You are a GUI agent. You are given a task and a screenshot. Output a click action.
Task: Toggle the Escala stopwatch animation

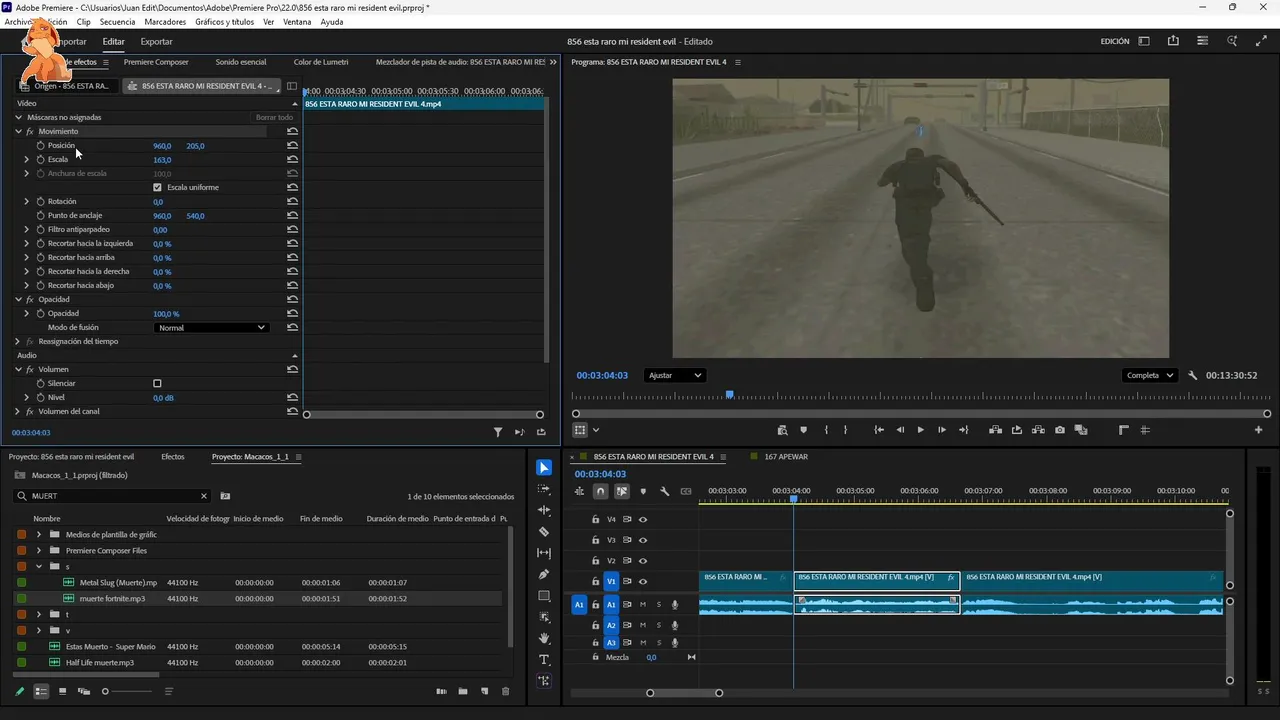pyautogui.click(x=41, y=160)
